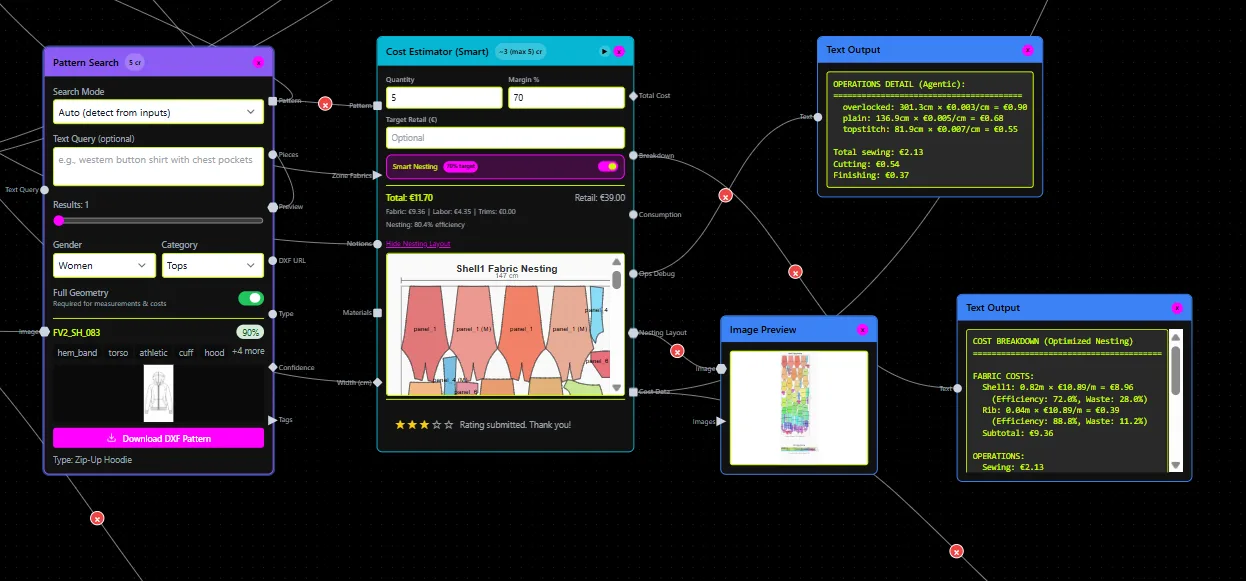Click the 5 cr credit badge
The height and width of the screenshot is (581, 1246).
134,62
